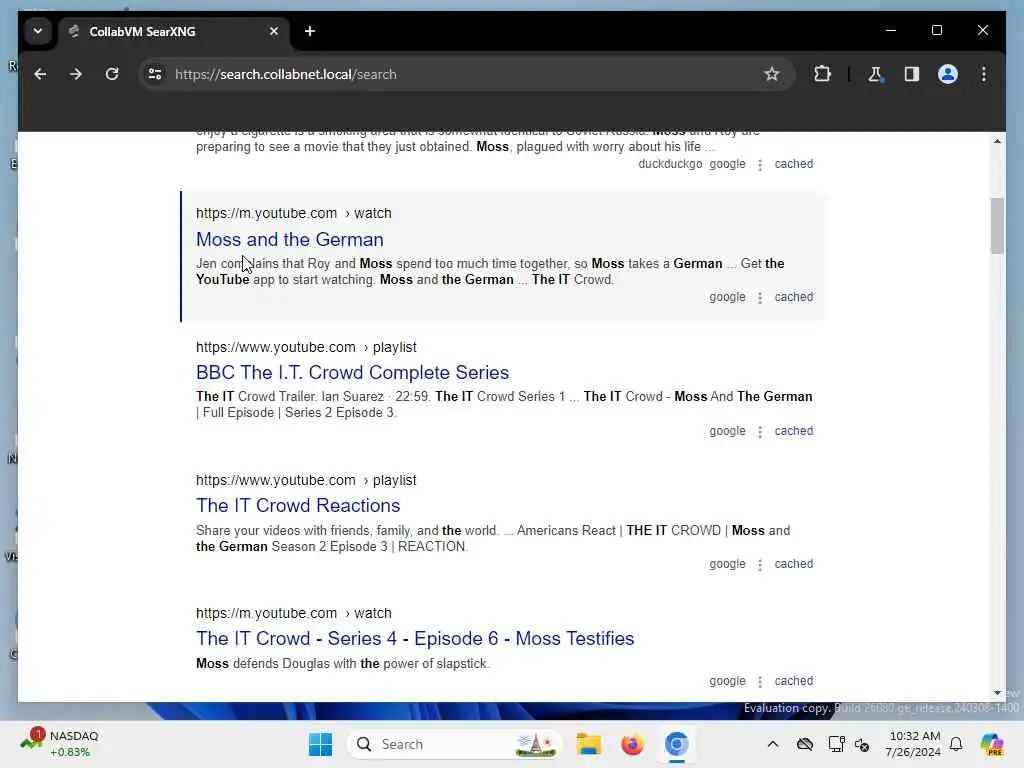
Task: Go forward in browser history
Action: click(76, 74)
